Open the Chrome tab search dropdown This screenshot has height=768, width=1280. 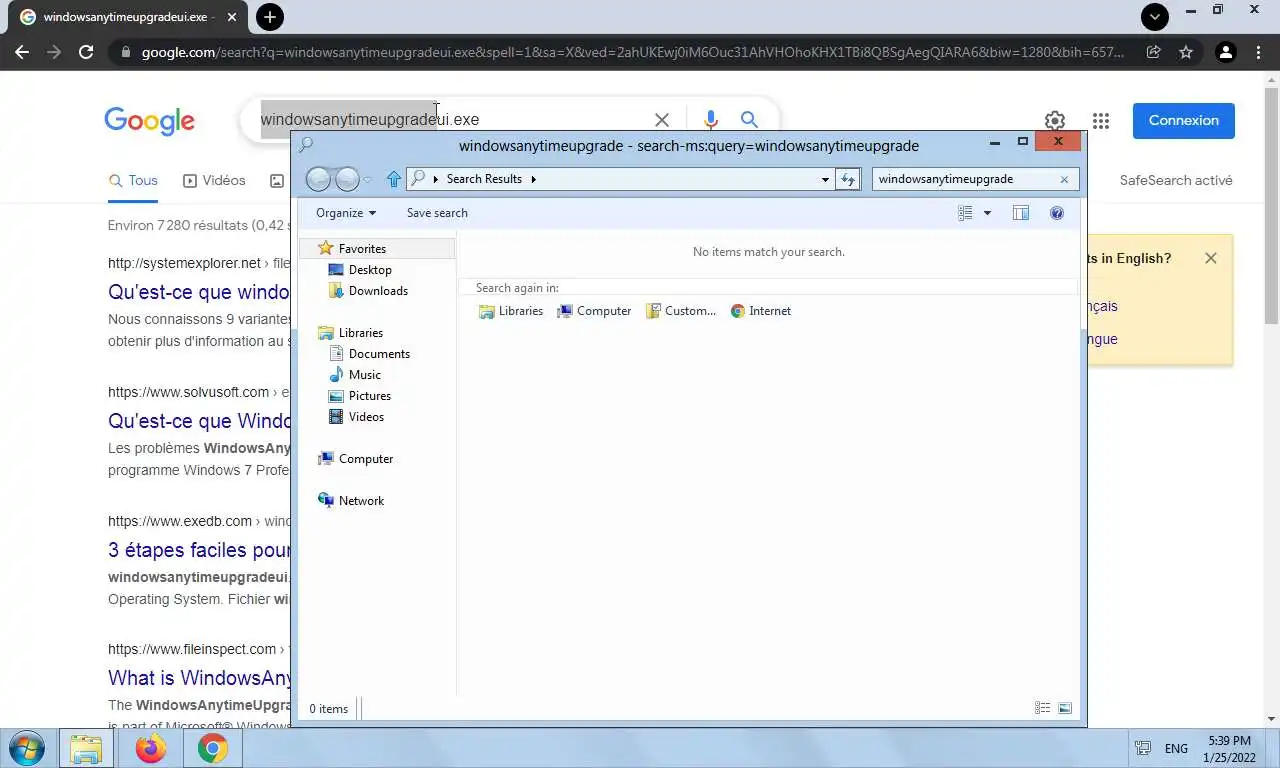1155,17
